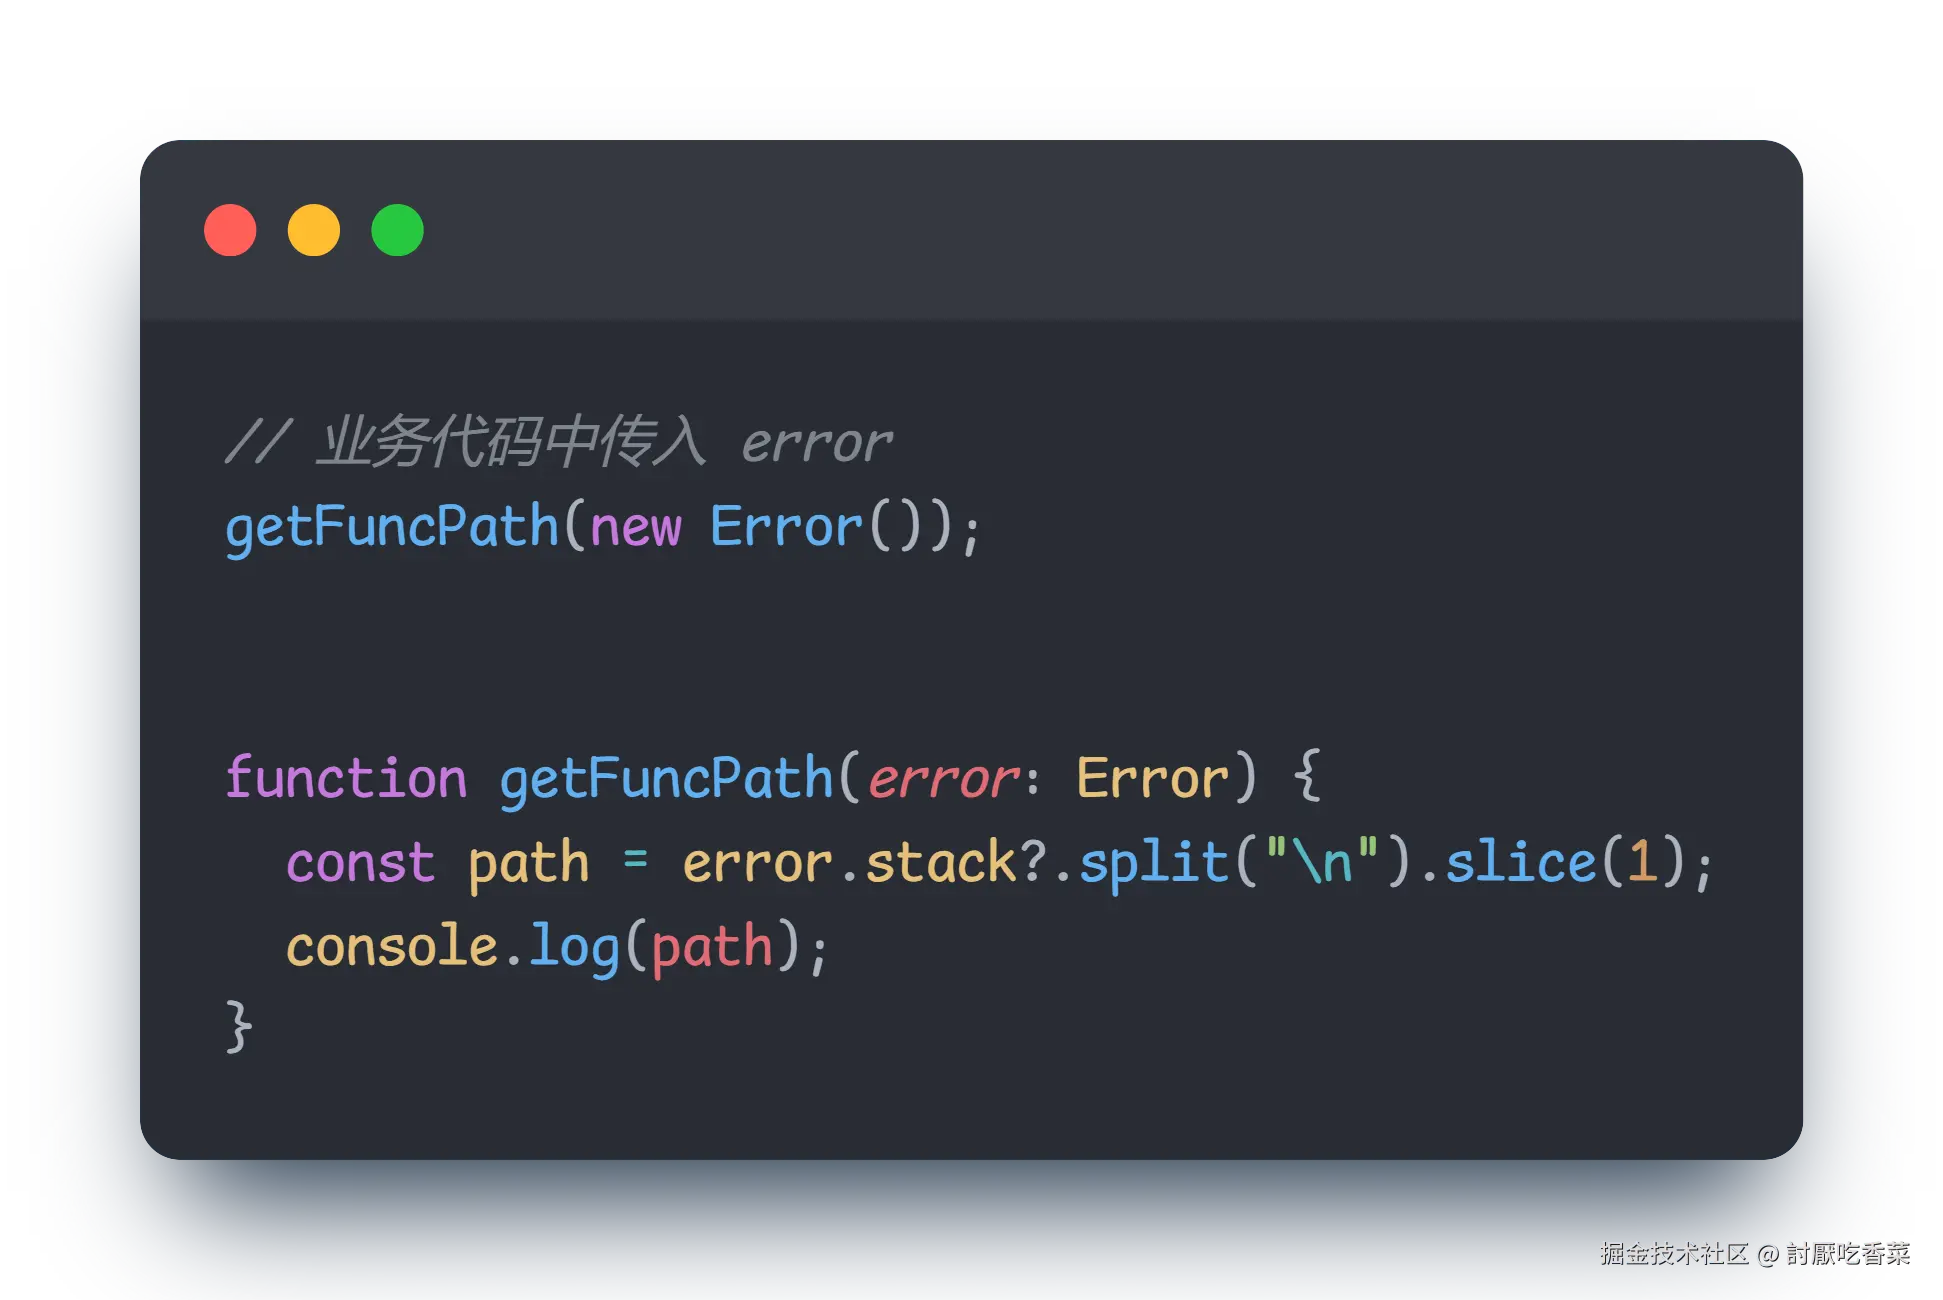The width and height of the screenshot is (1943, 1300).
Task: Click the word 'error' in the comment
Action: coord(816,444)
